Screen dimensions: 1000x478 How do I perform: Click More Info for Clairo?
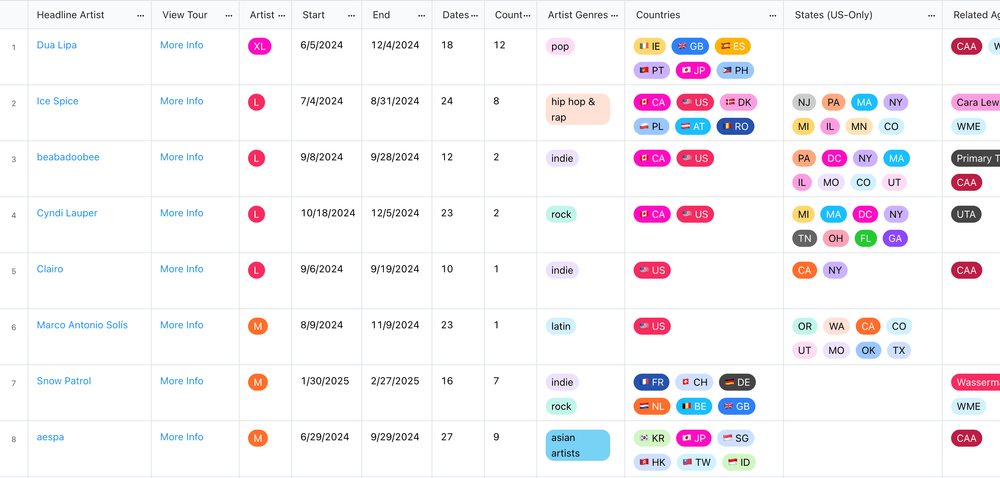(x=182, y=270)
